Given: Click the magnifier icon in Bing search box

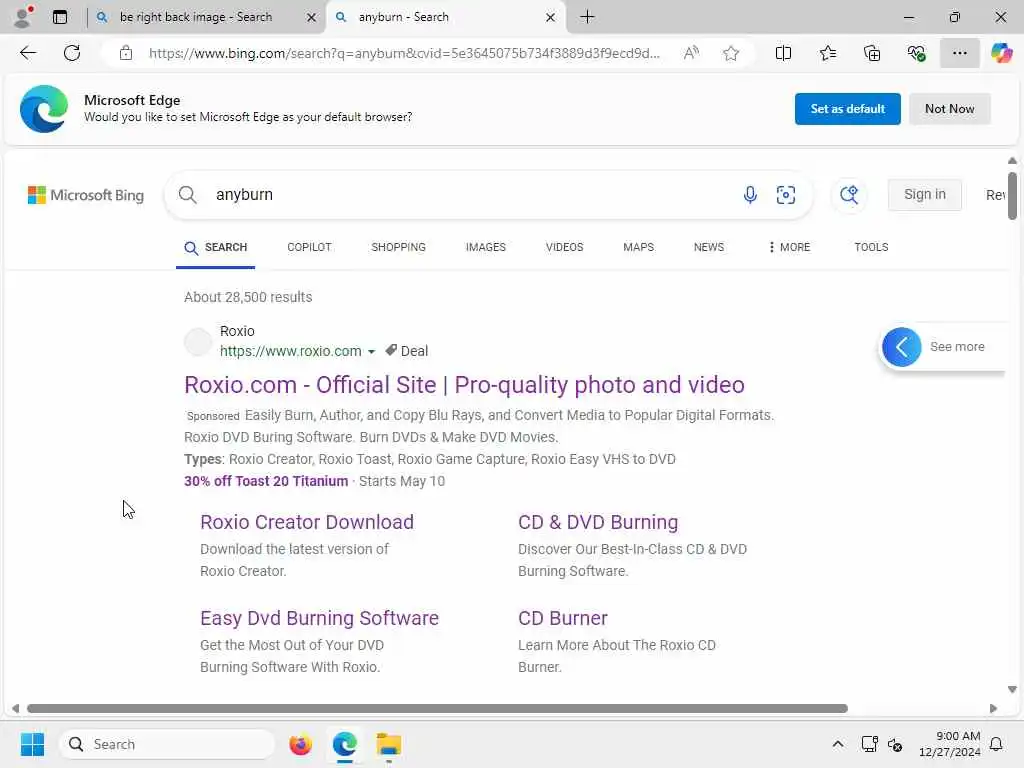Looking at the screenshot, I should pos(187,195).
